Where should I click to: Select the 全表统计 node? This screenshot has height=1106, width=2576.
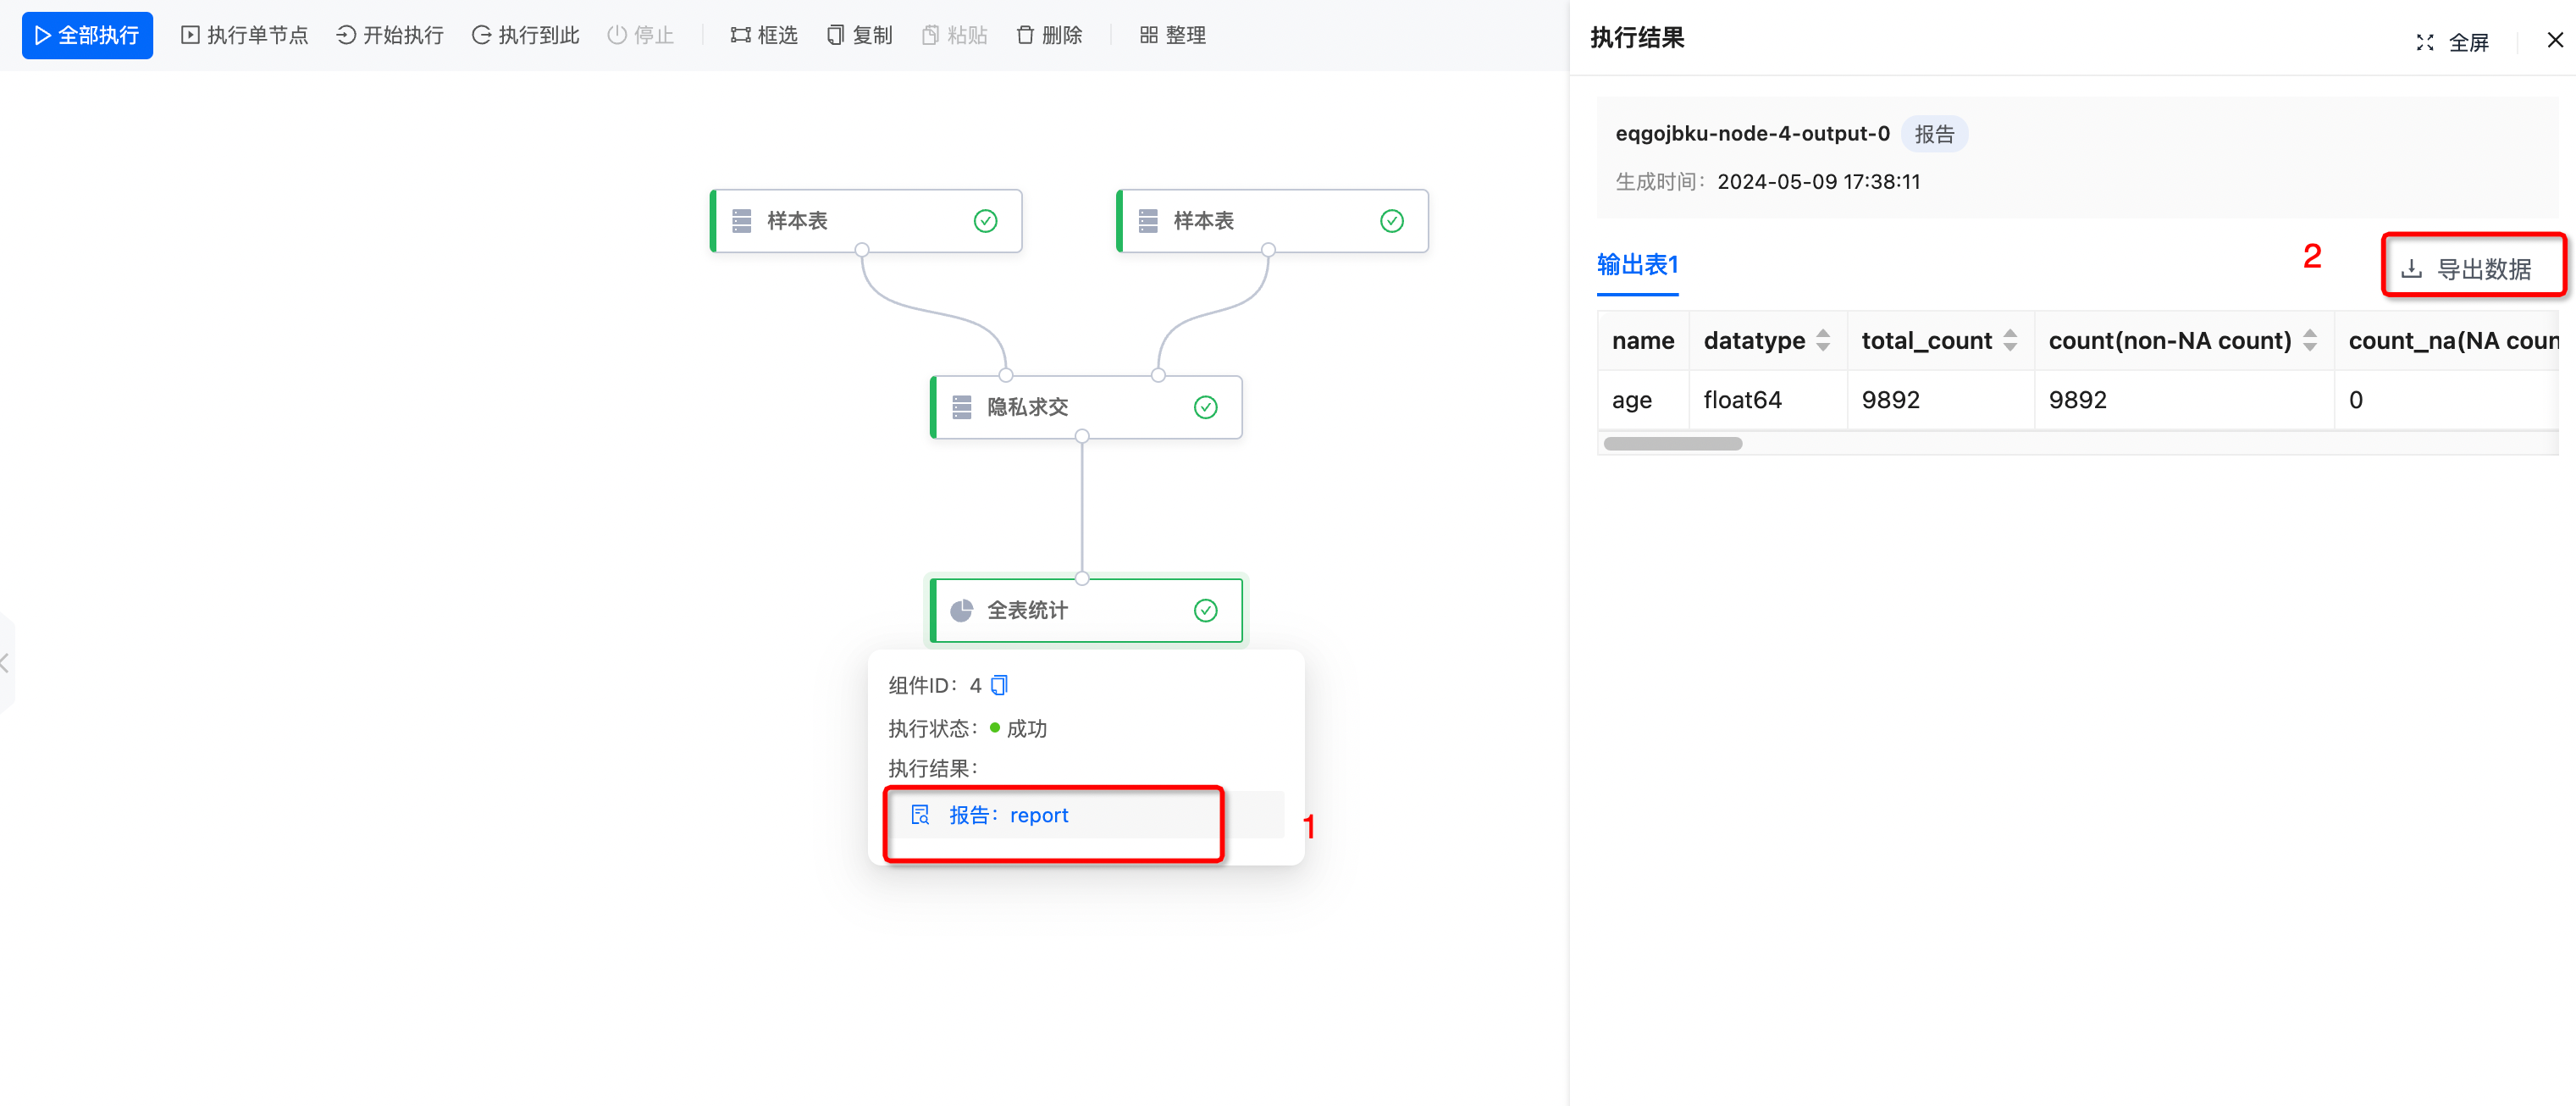pos(1086,610)
